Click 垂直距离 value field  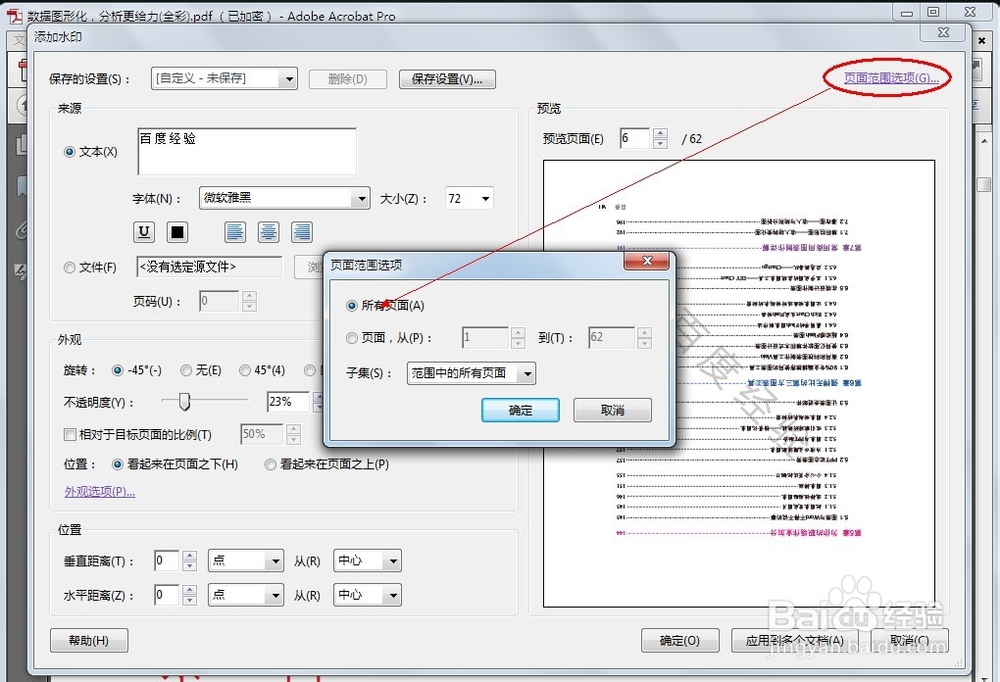167,561
